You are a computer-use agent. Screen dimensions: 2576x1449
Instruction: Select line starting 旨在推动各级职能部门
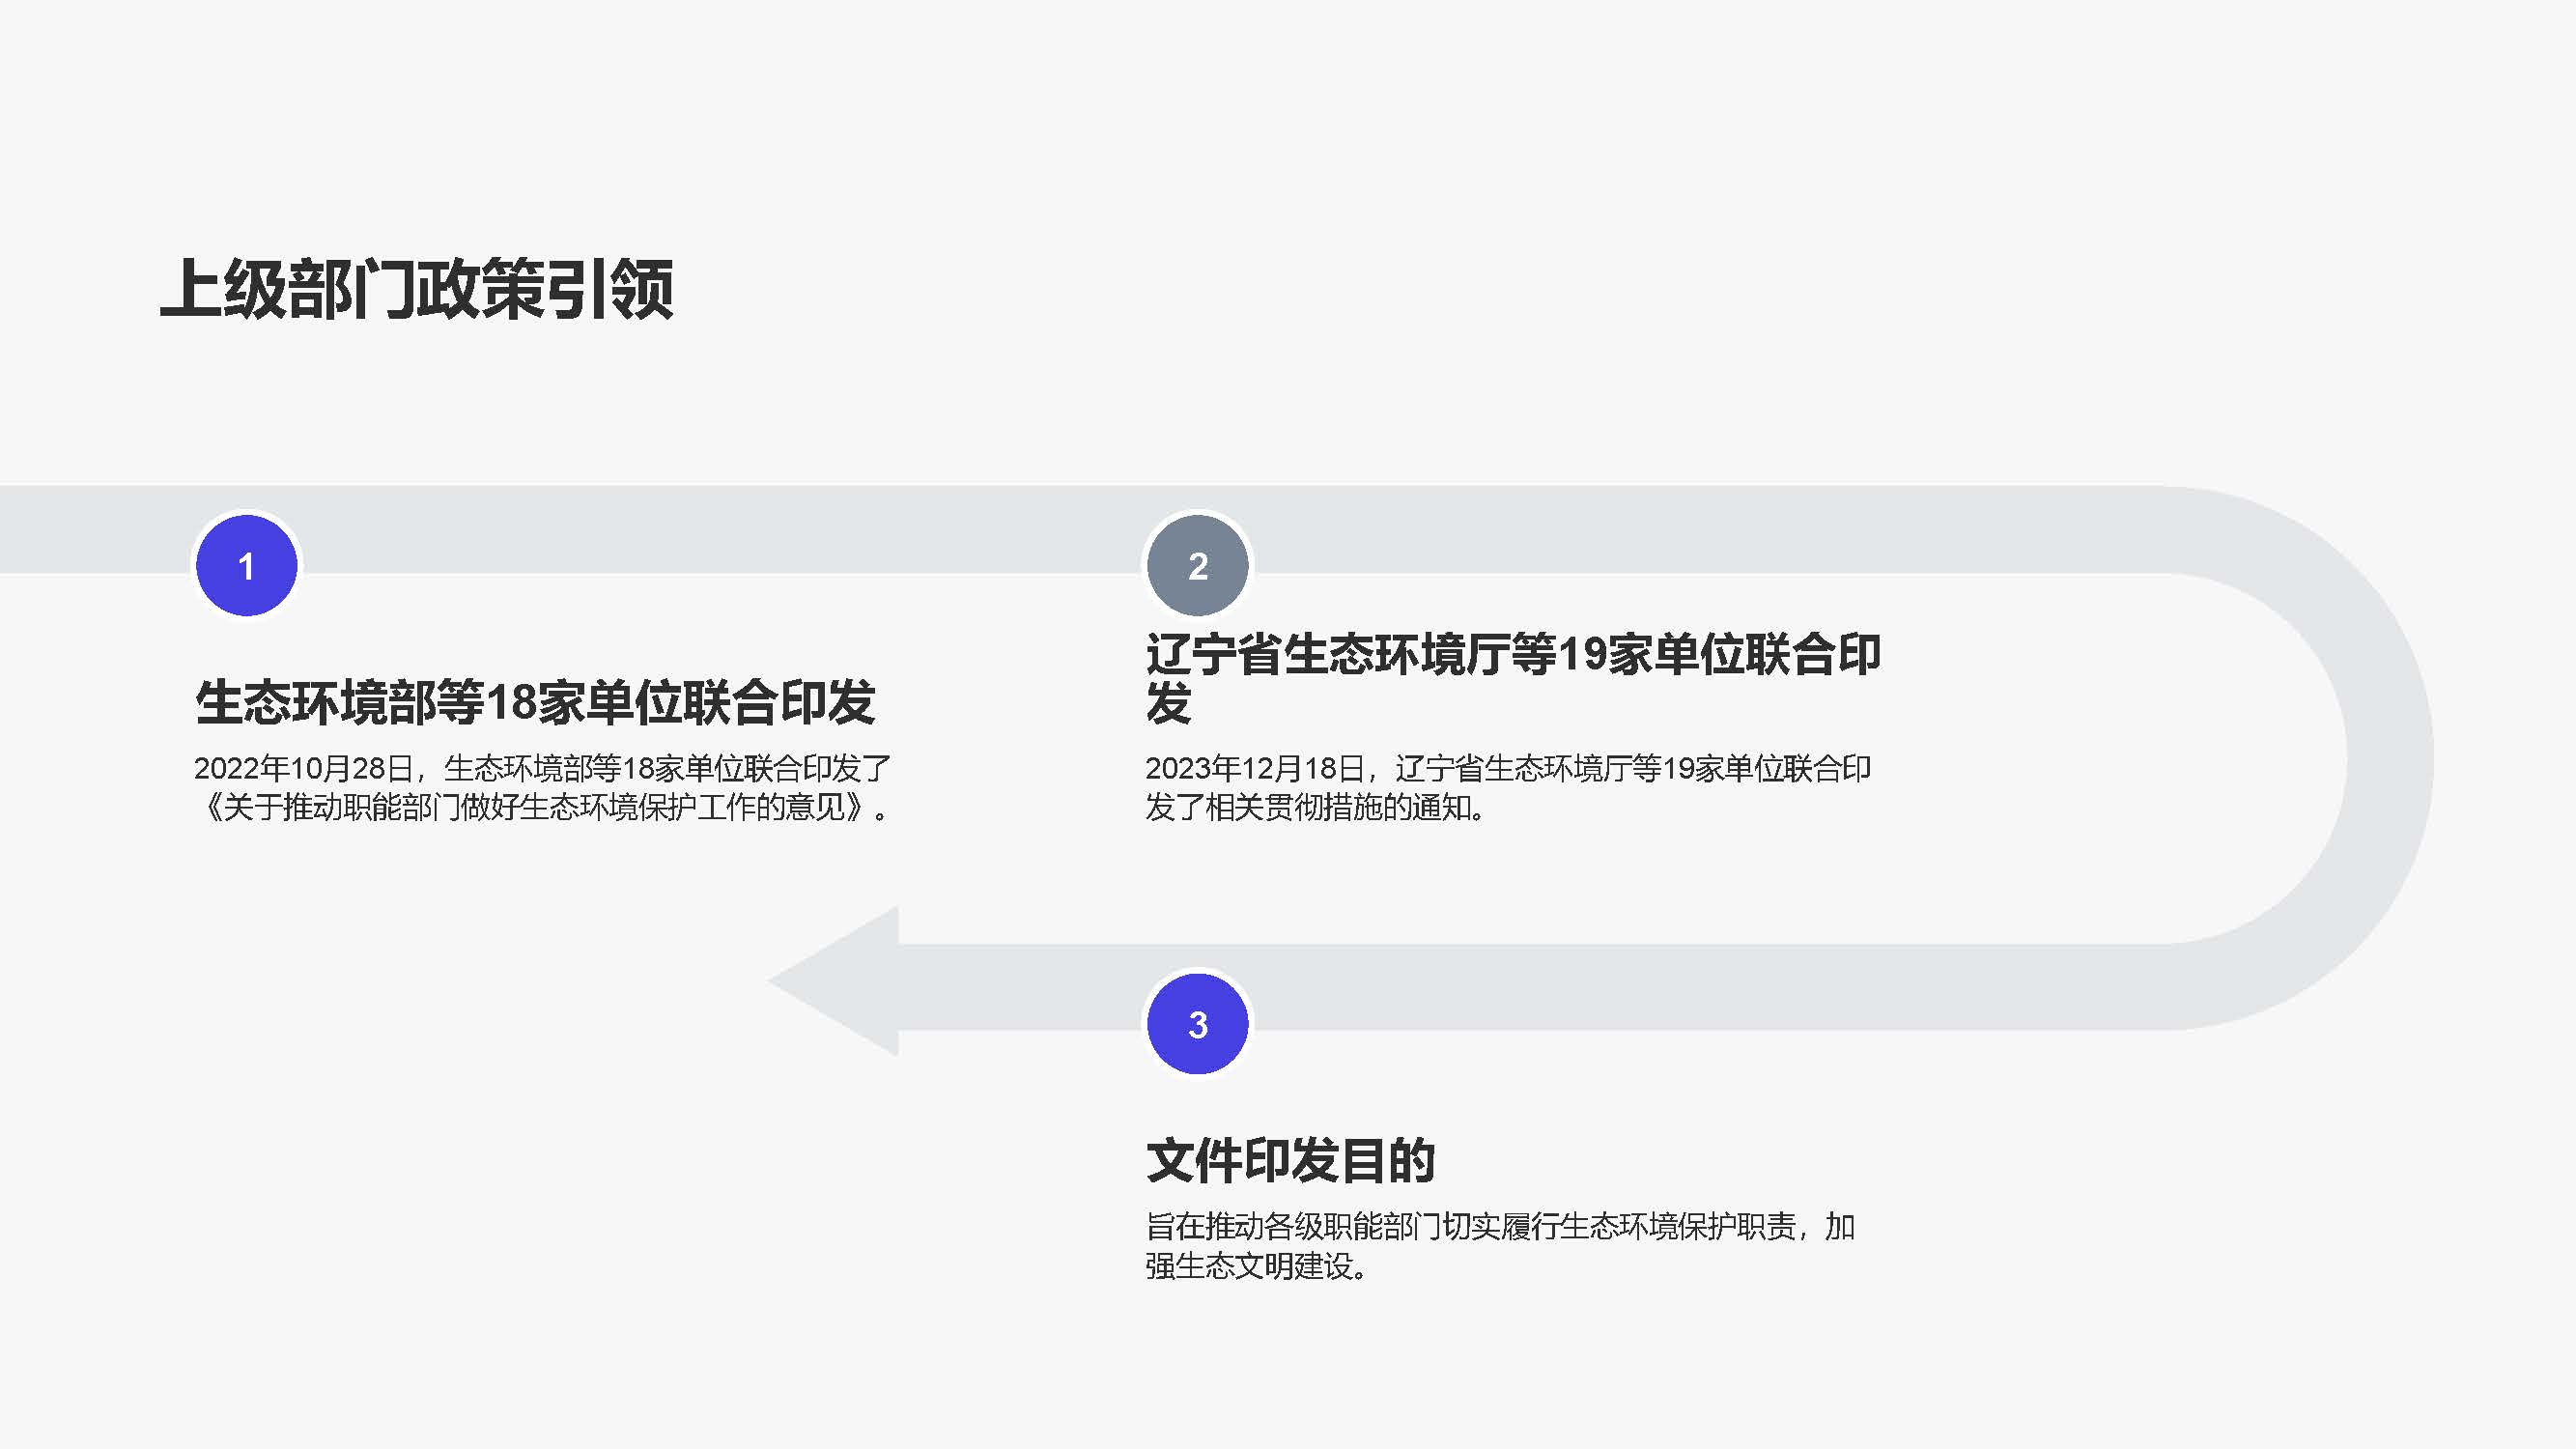(1499, 1226)
